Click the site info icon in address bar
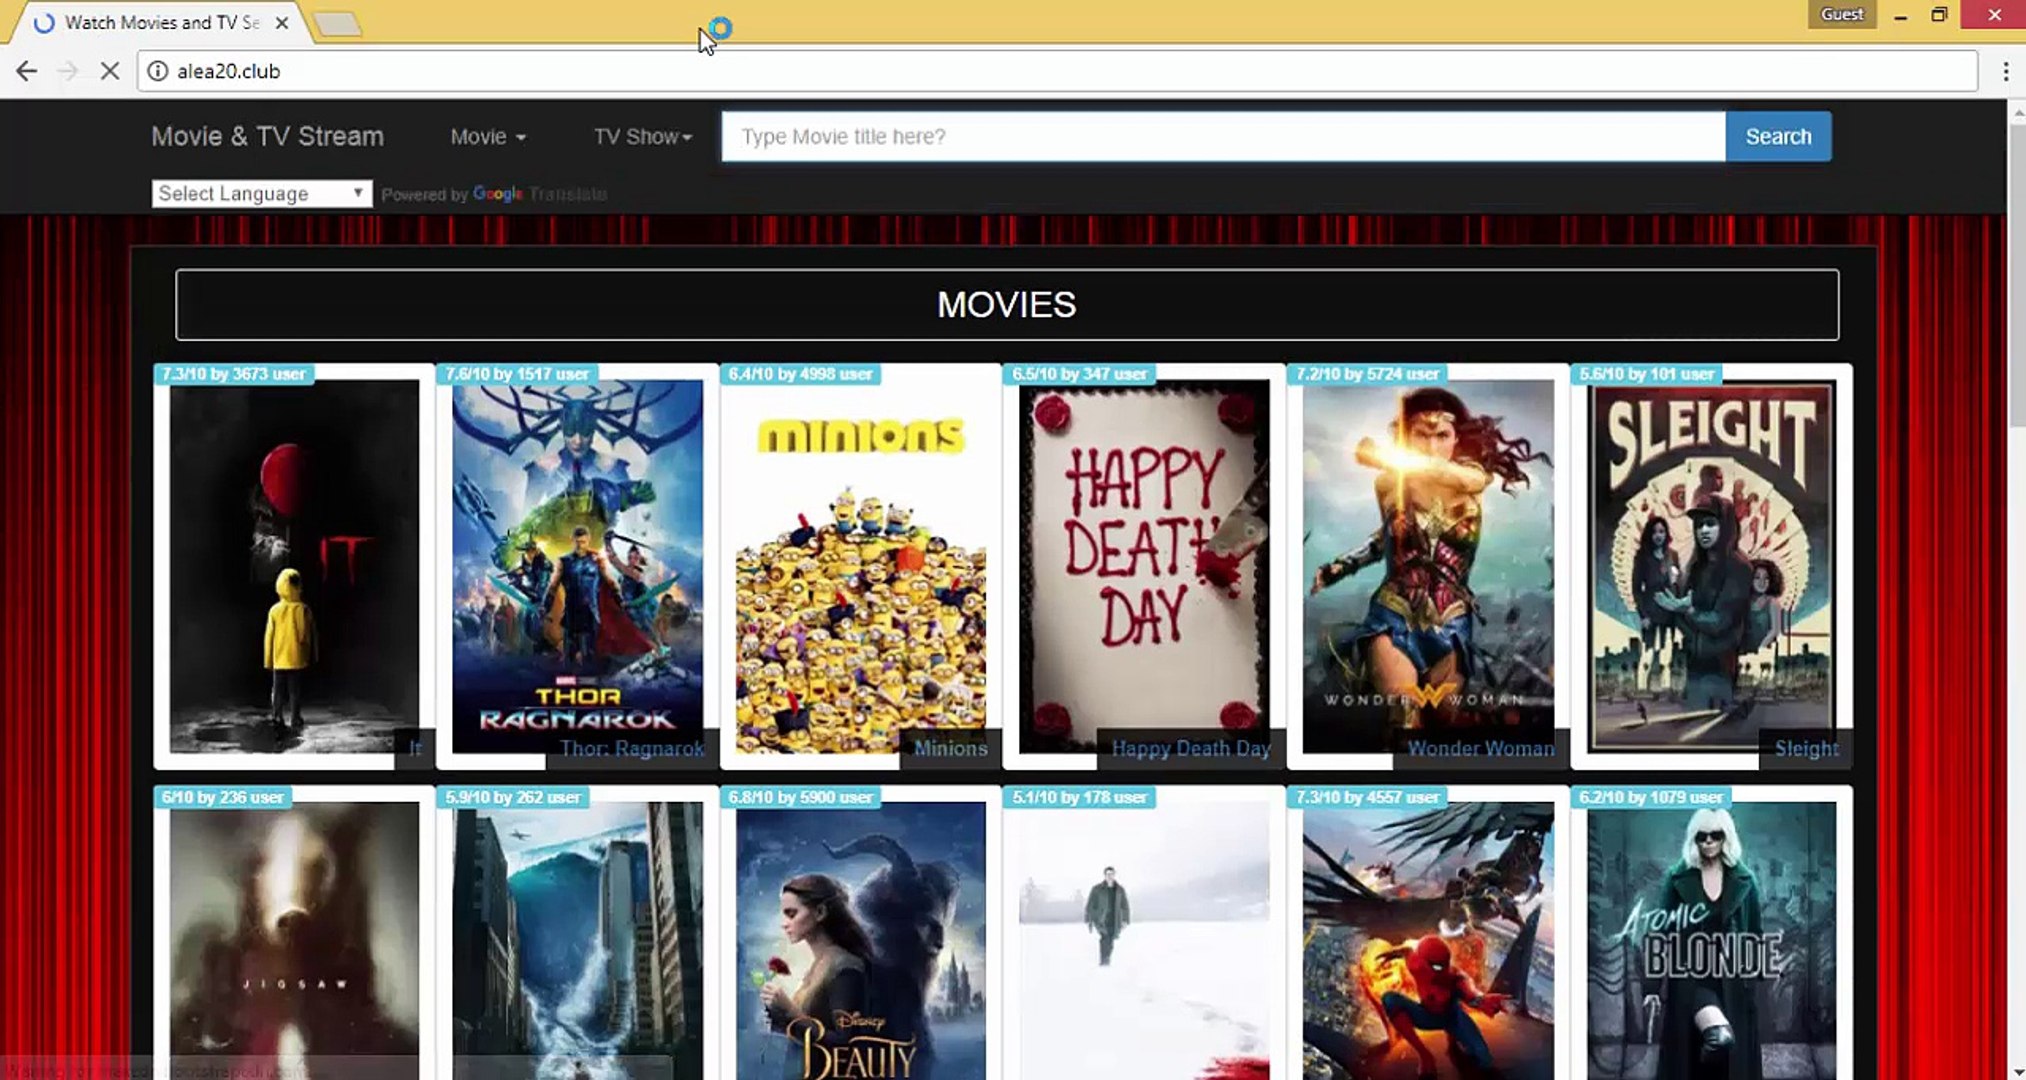Image resolution: width=2026 pixels, height=1080 pixels. point(157,71)
